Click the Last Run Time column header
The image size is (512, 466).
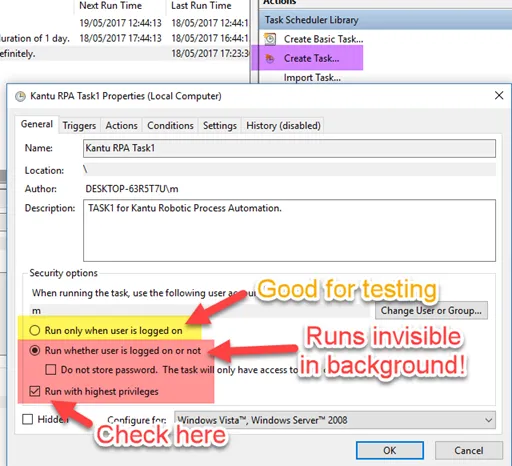click(201, 5)
